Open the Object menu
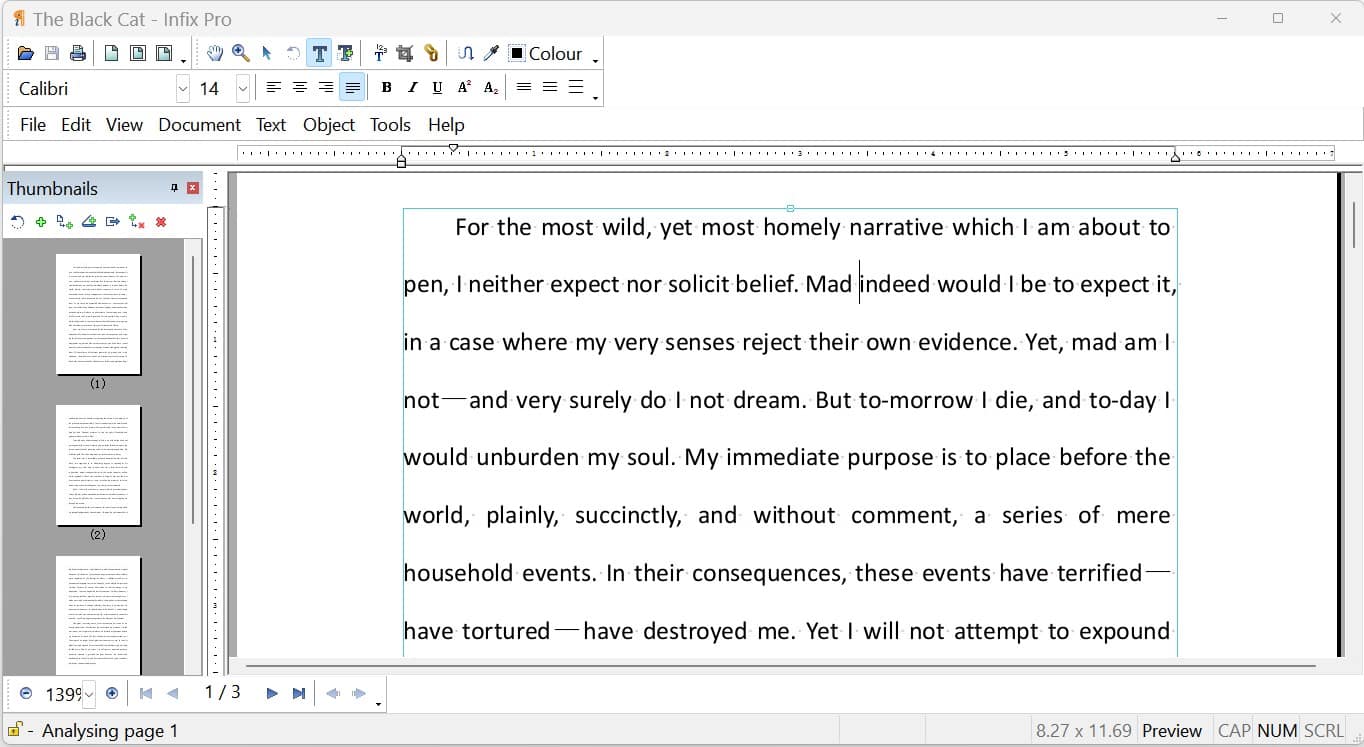This screenshot has height=747, width=1364. coord(329,125)
